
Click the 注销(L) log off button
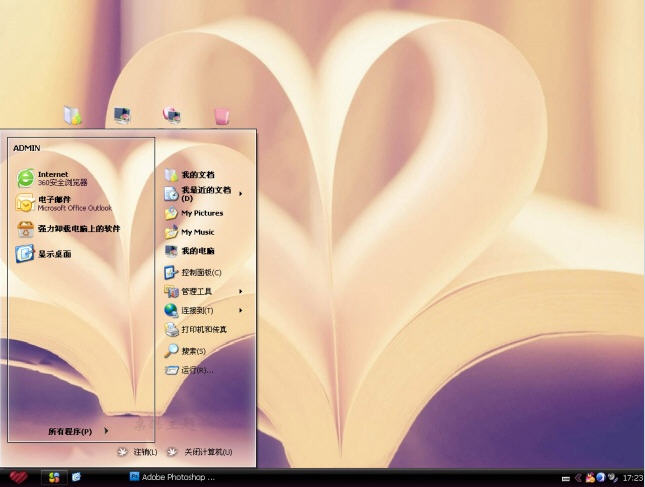(138, 452)
